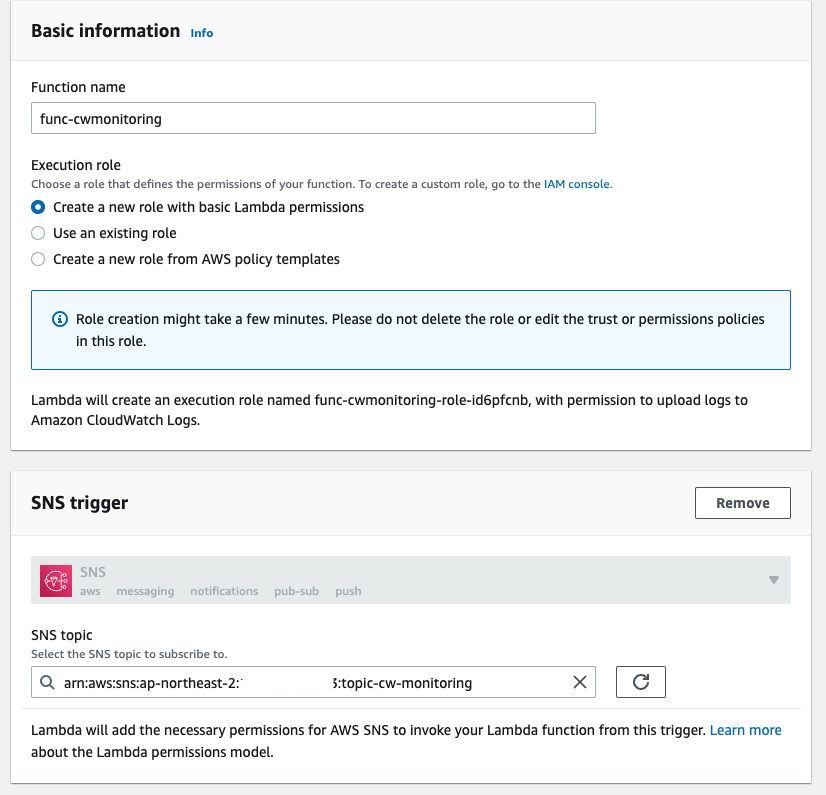
Task: Clear the SNS topic field with X
Action: point(580,683)
